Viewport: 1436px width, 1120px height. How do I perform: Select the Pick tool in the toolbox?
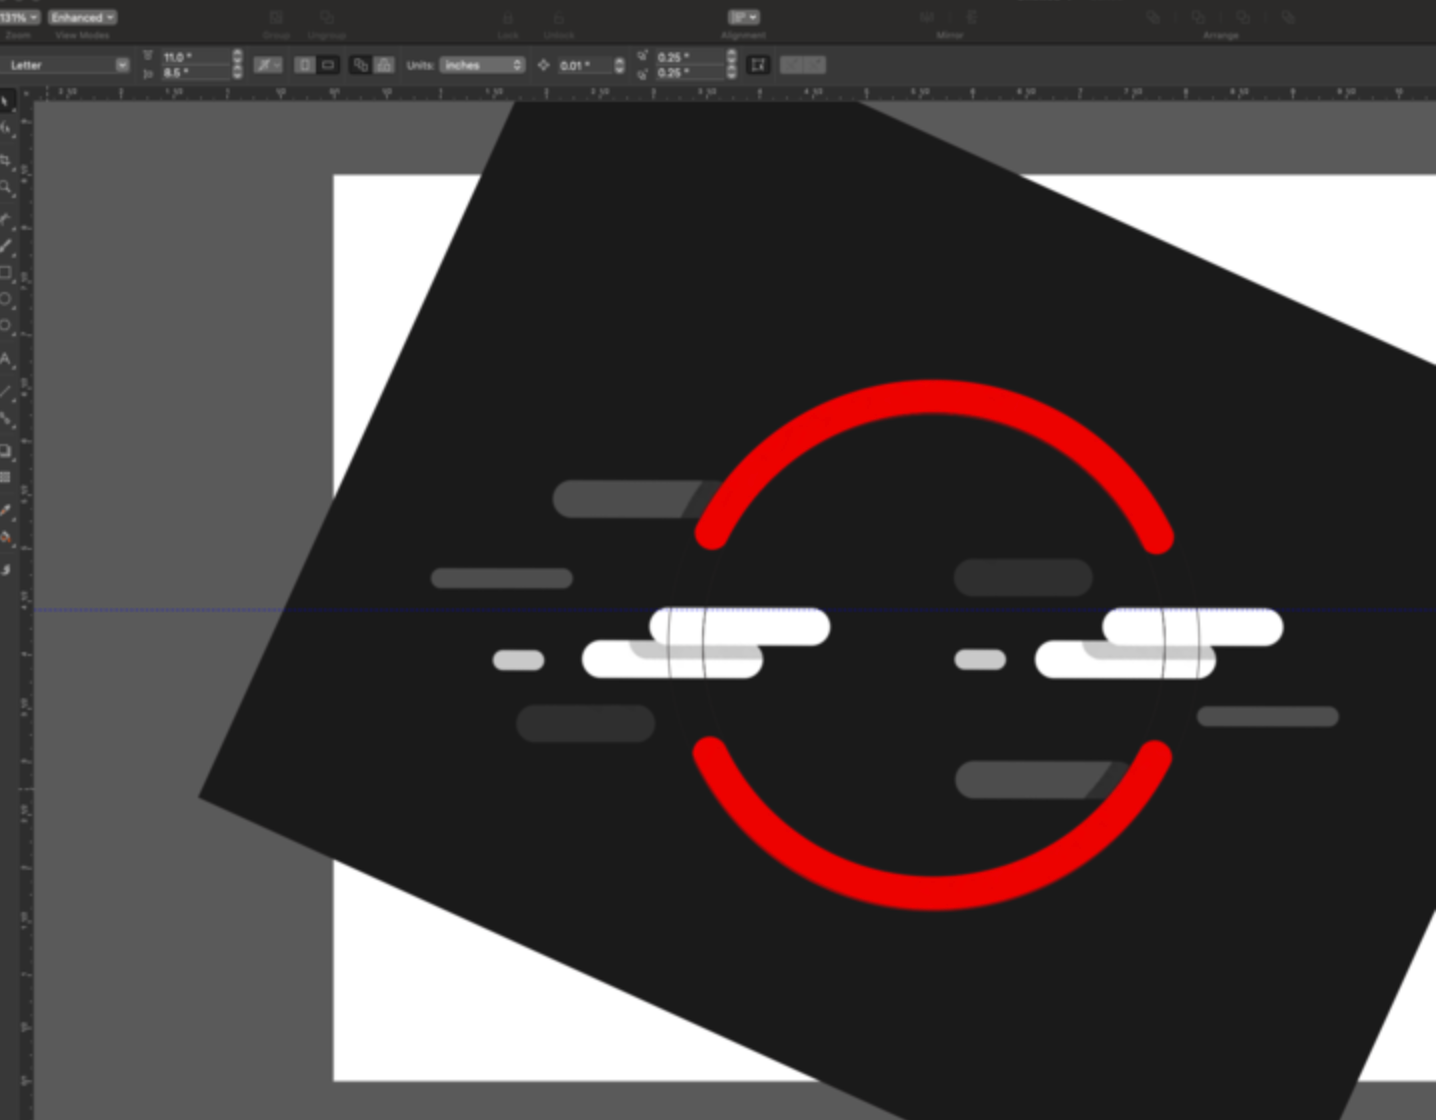pos(6,102)
